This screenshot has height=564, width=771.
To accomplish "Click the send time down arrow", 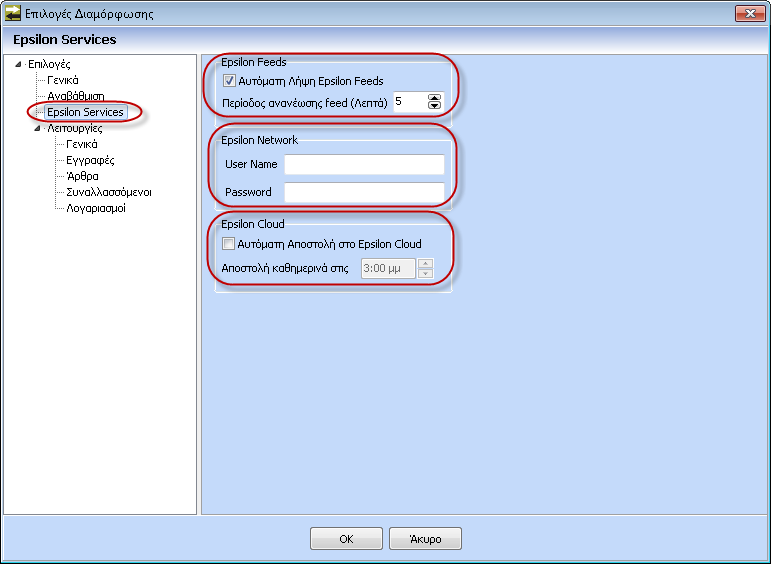I will click(x=425, y=273).
